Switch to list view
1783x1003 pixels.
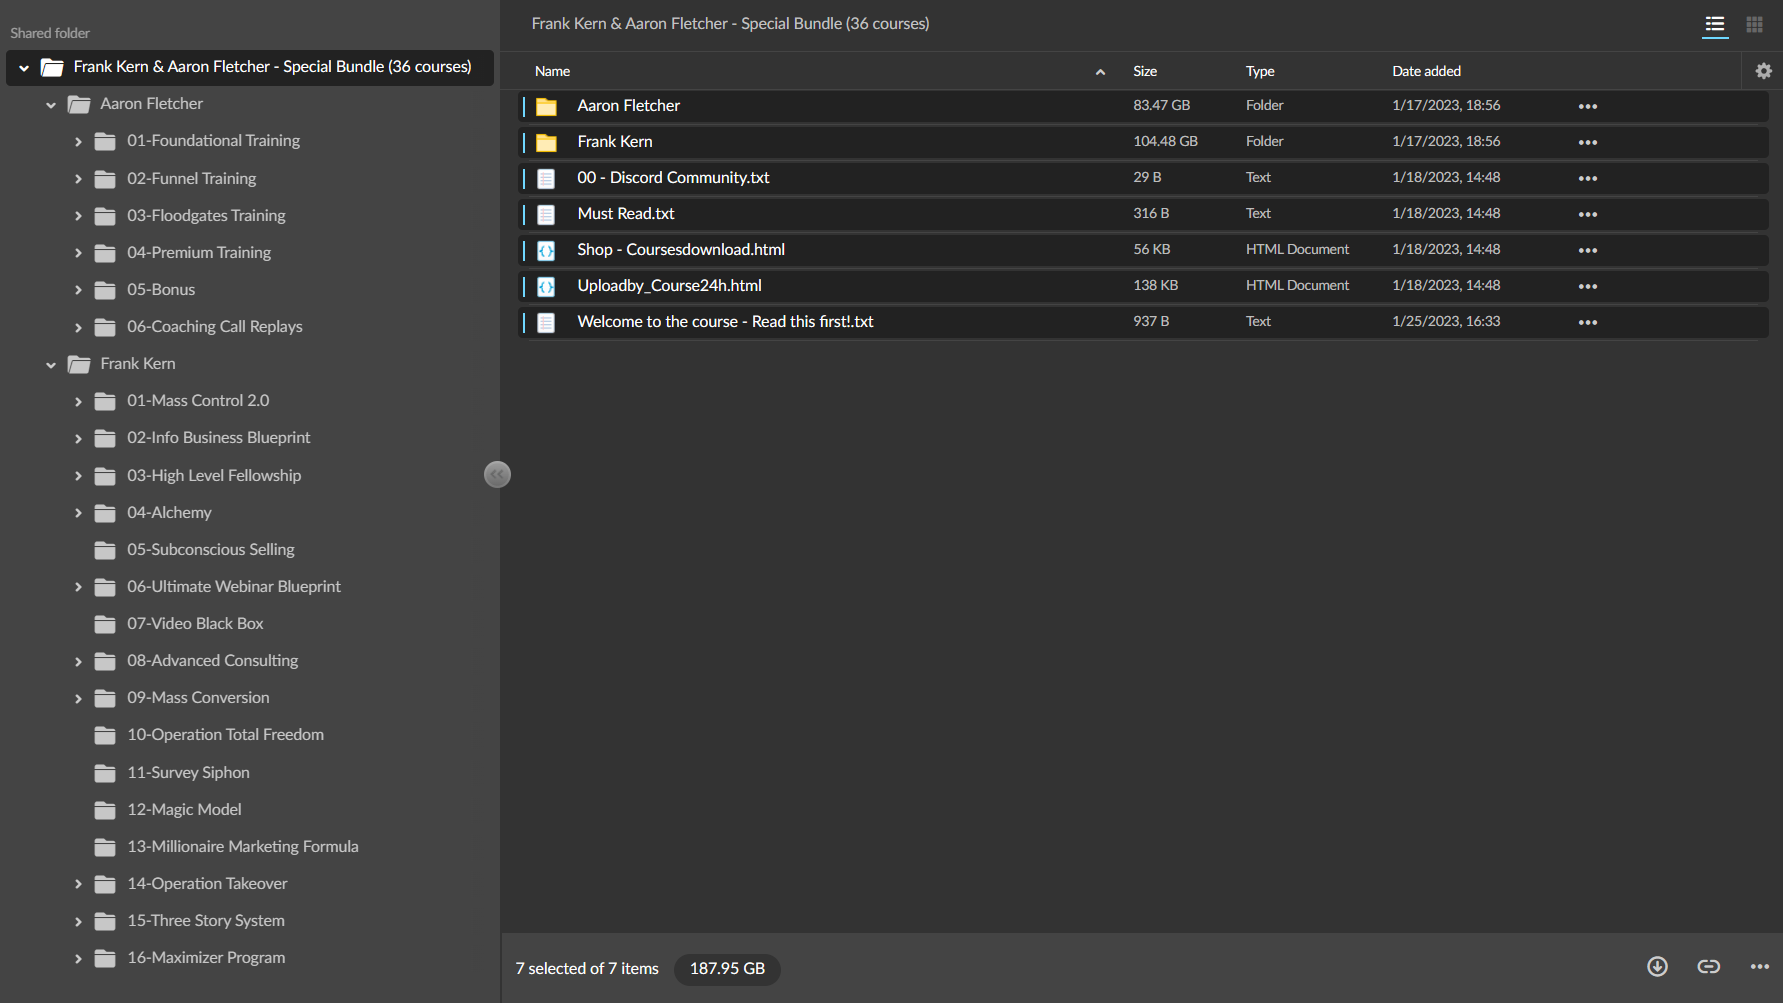pyautogui.click(x=1715, y=24)
